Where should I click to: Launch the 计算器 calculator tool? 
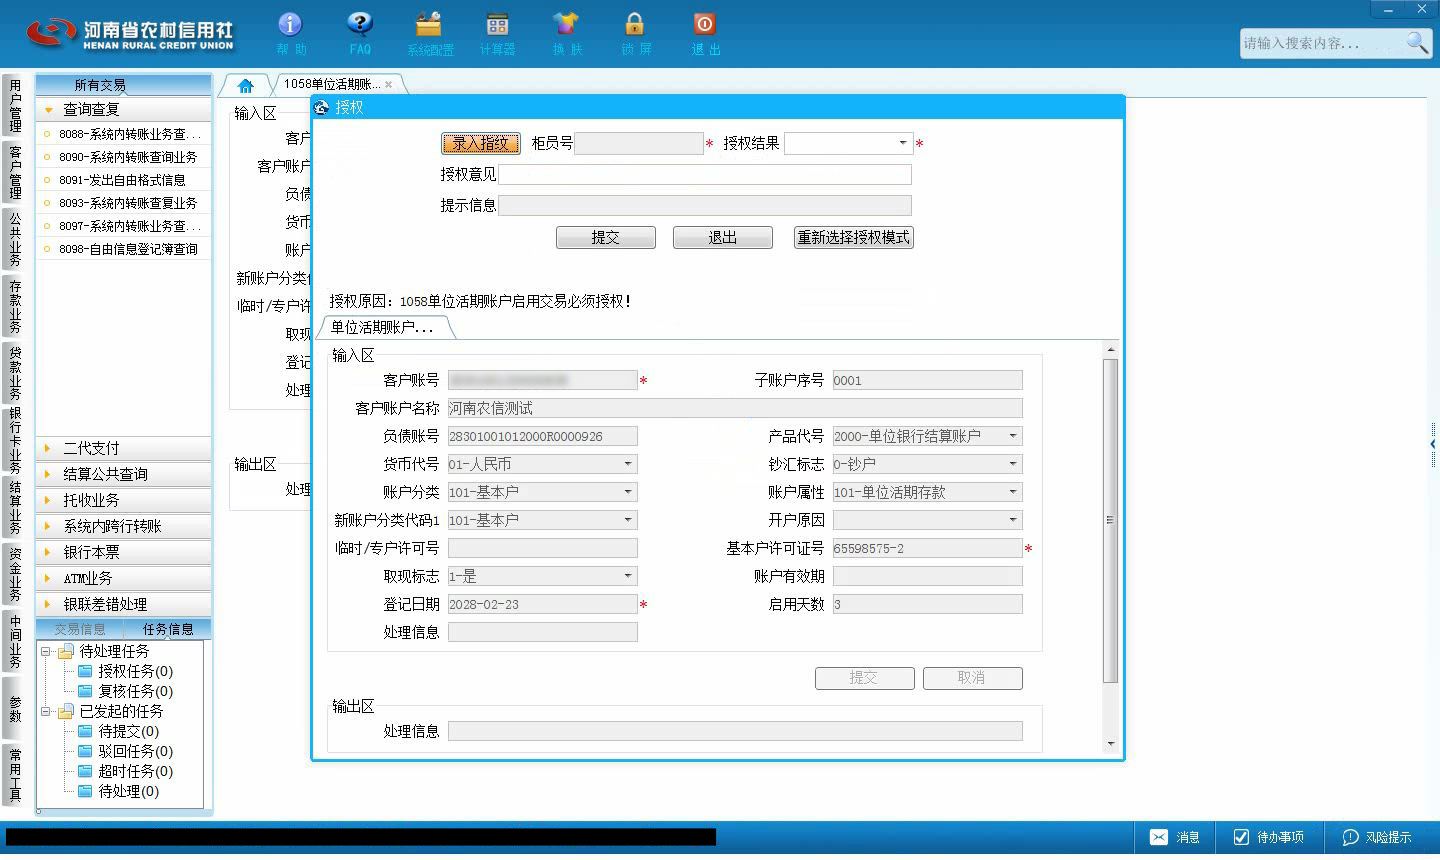point(497,33)
